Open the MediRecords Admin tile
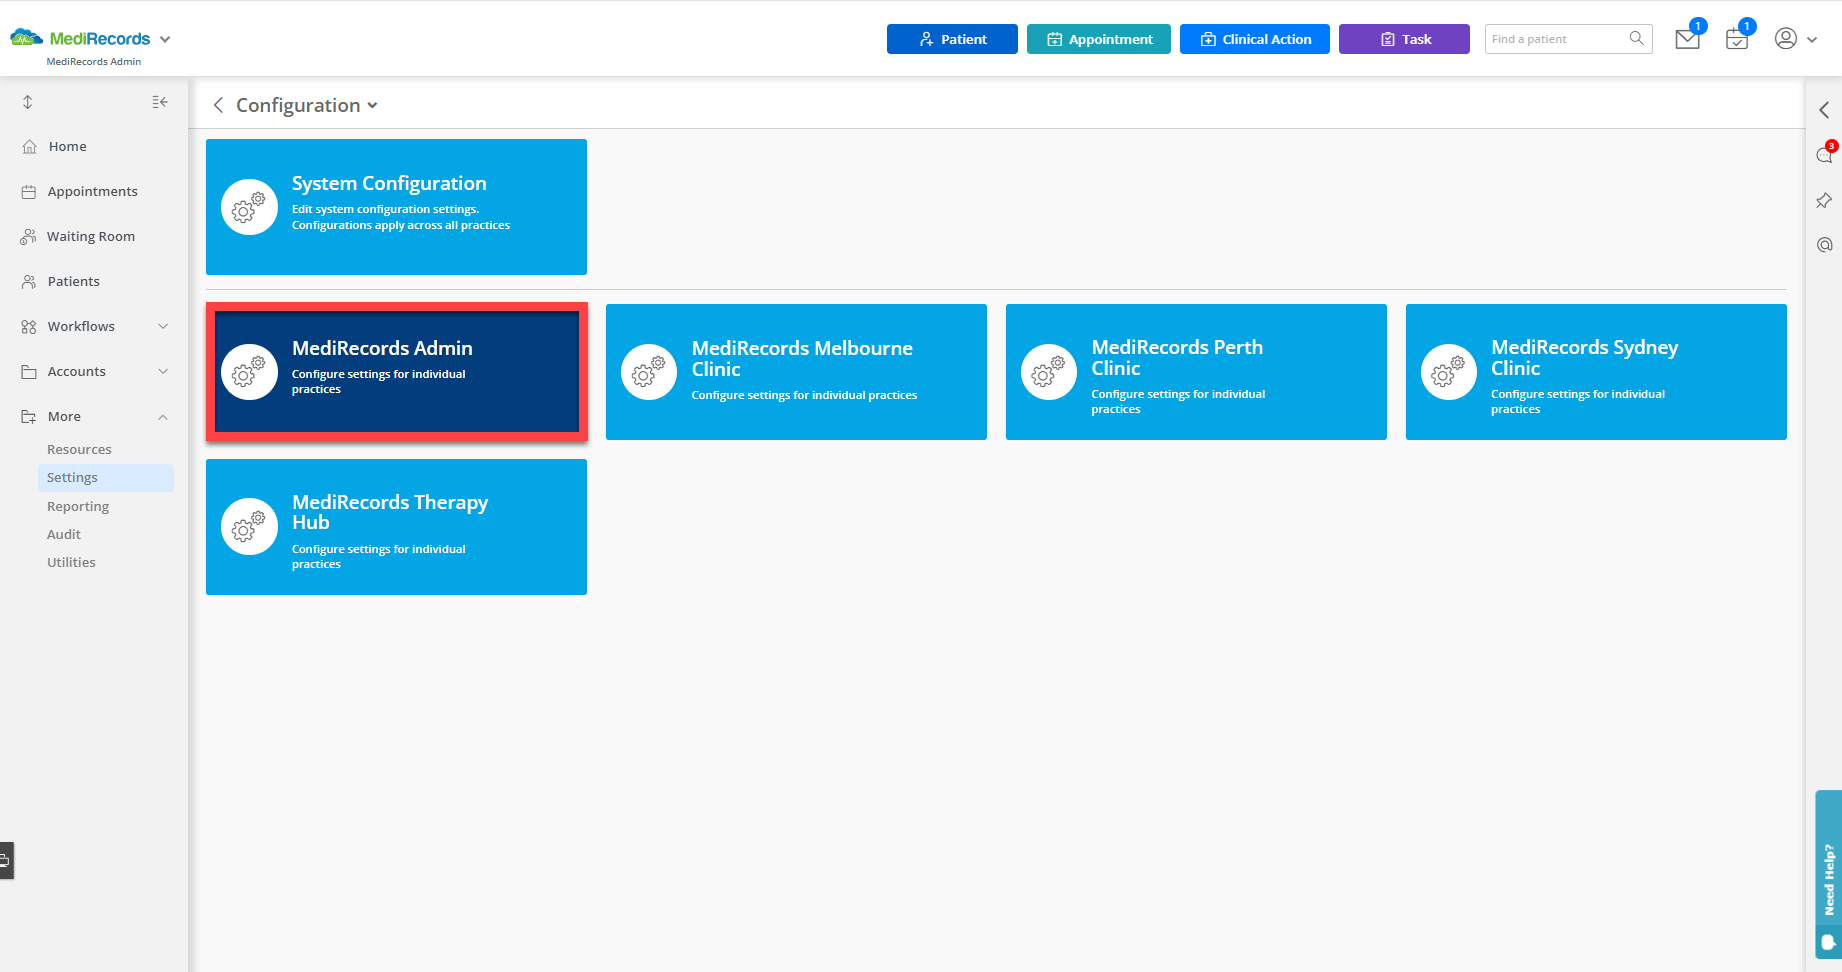1842x972 pixels. tap(396, 372)
